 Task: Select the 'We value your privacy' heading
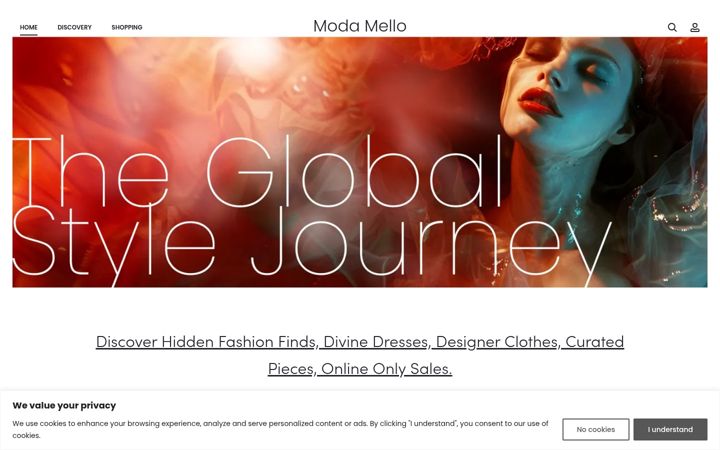[64, 405]
